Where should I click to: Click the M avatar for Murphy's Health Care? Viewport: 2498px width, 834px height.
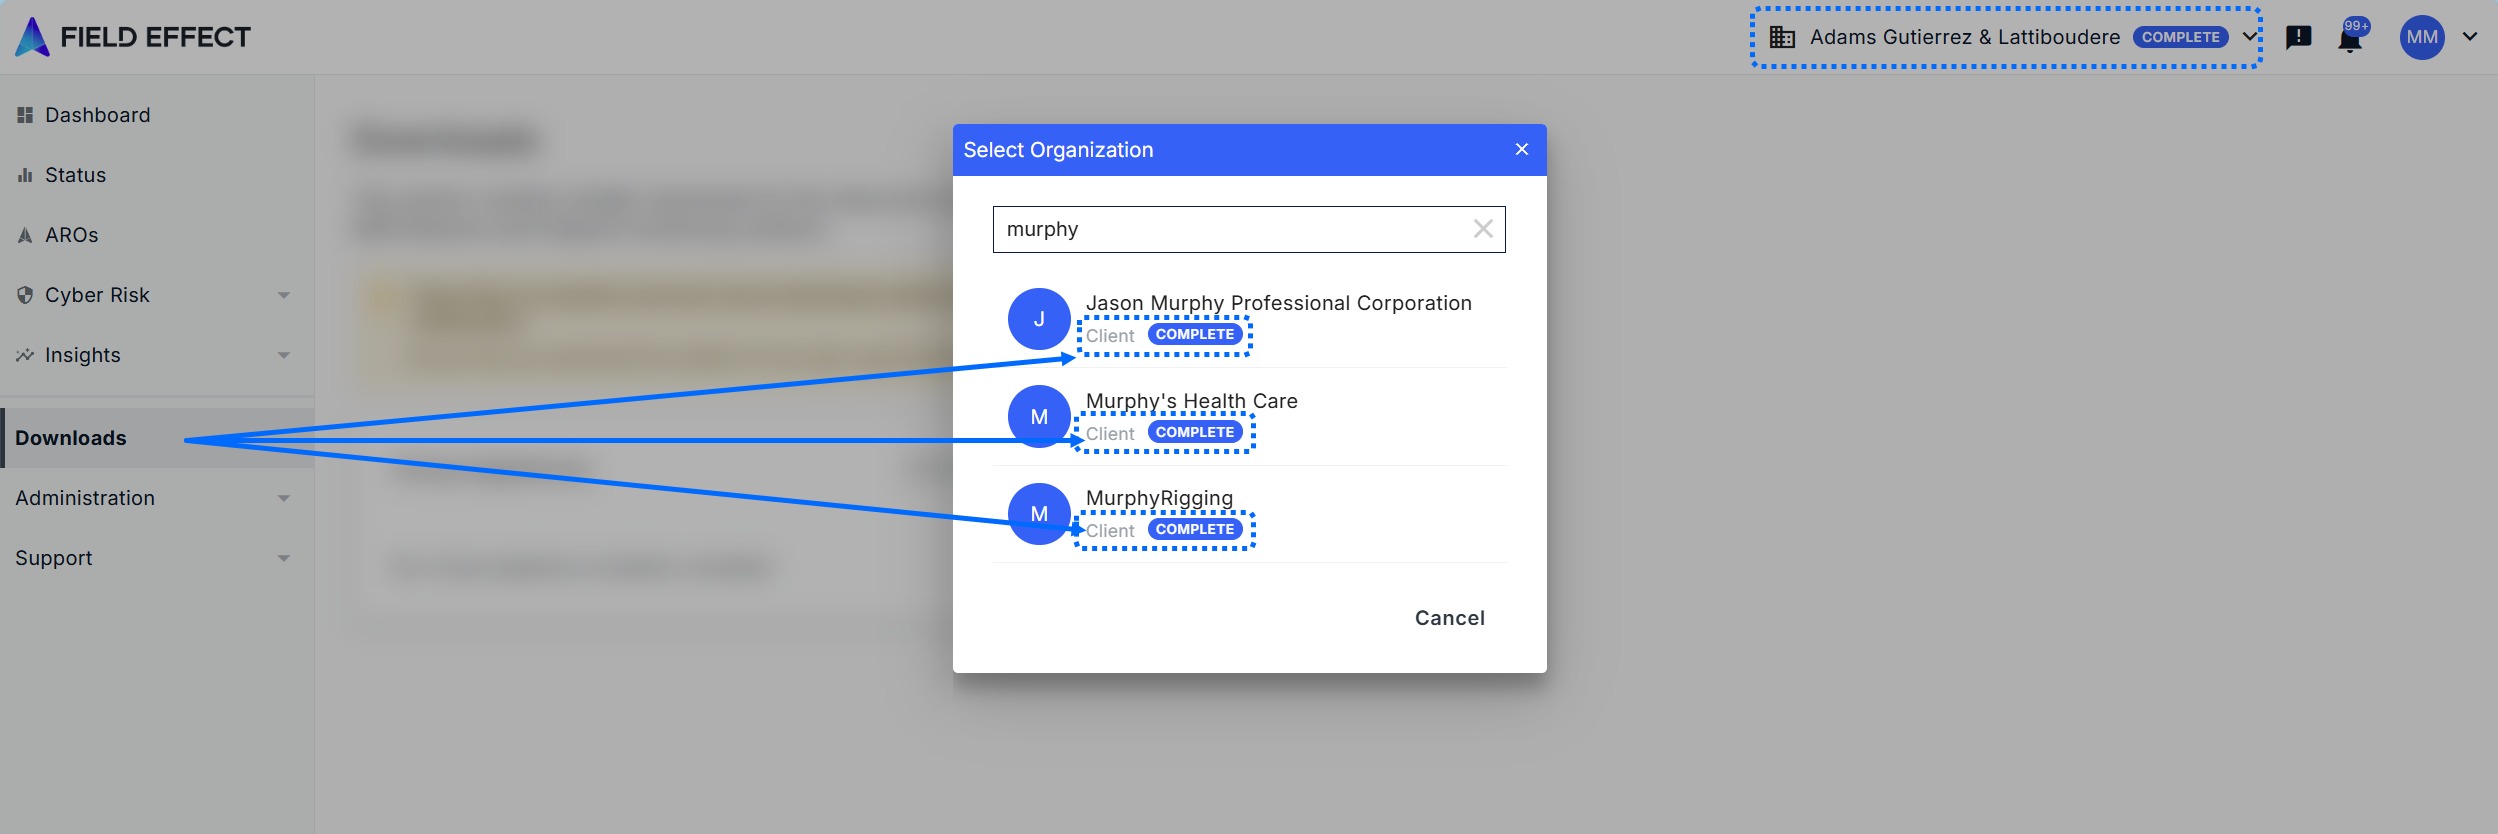[x=1039, y=417]
